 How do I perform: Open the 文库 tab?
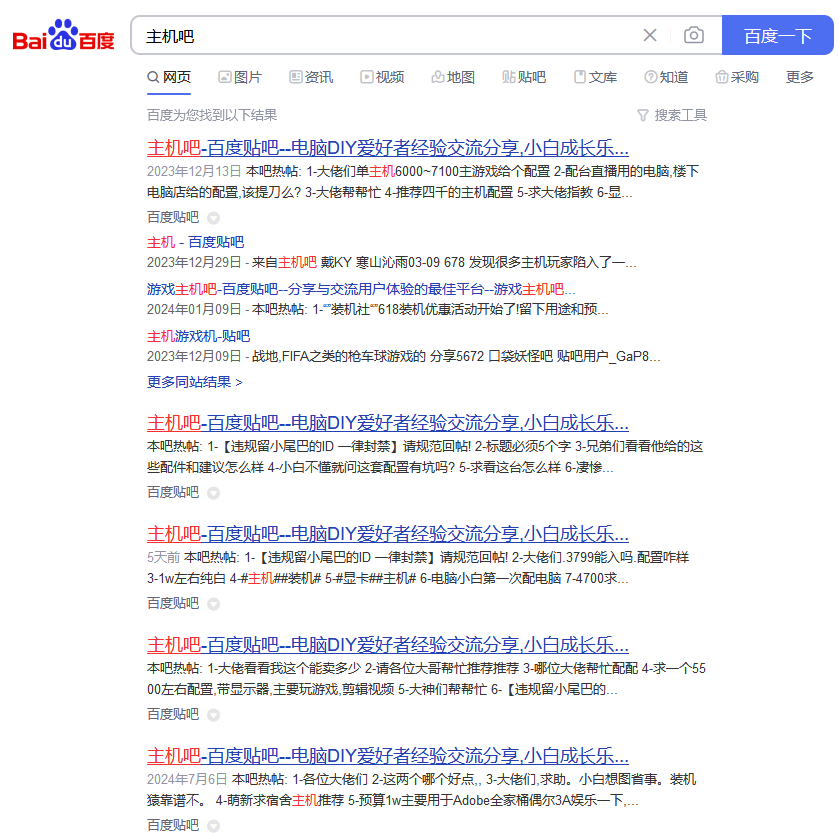596,78
